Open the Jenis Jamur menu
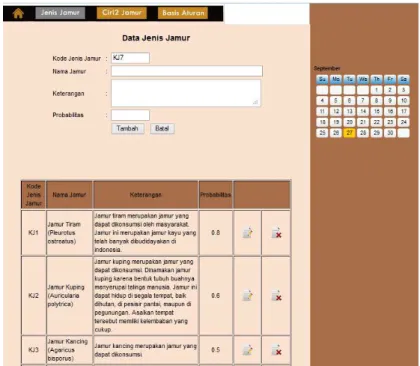420x366 pixels. pos(60,13)
